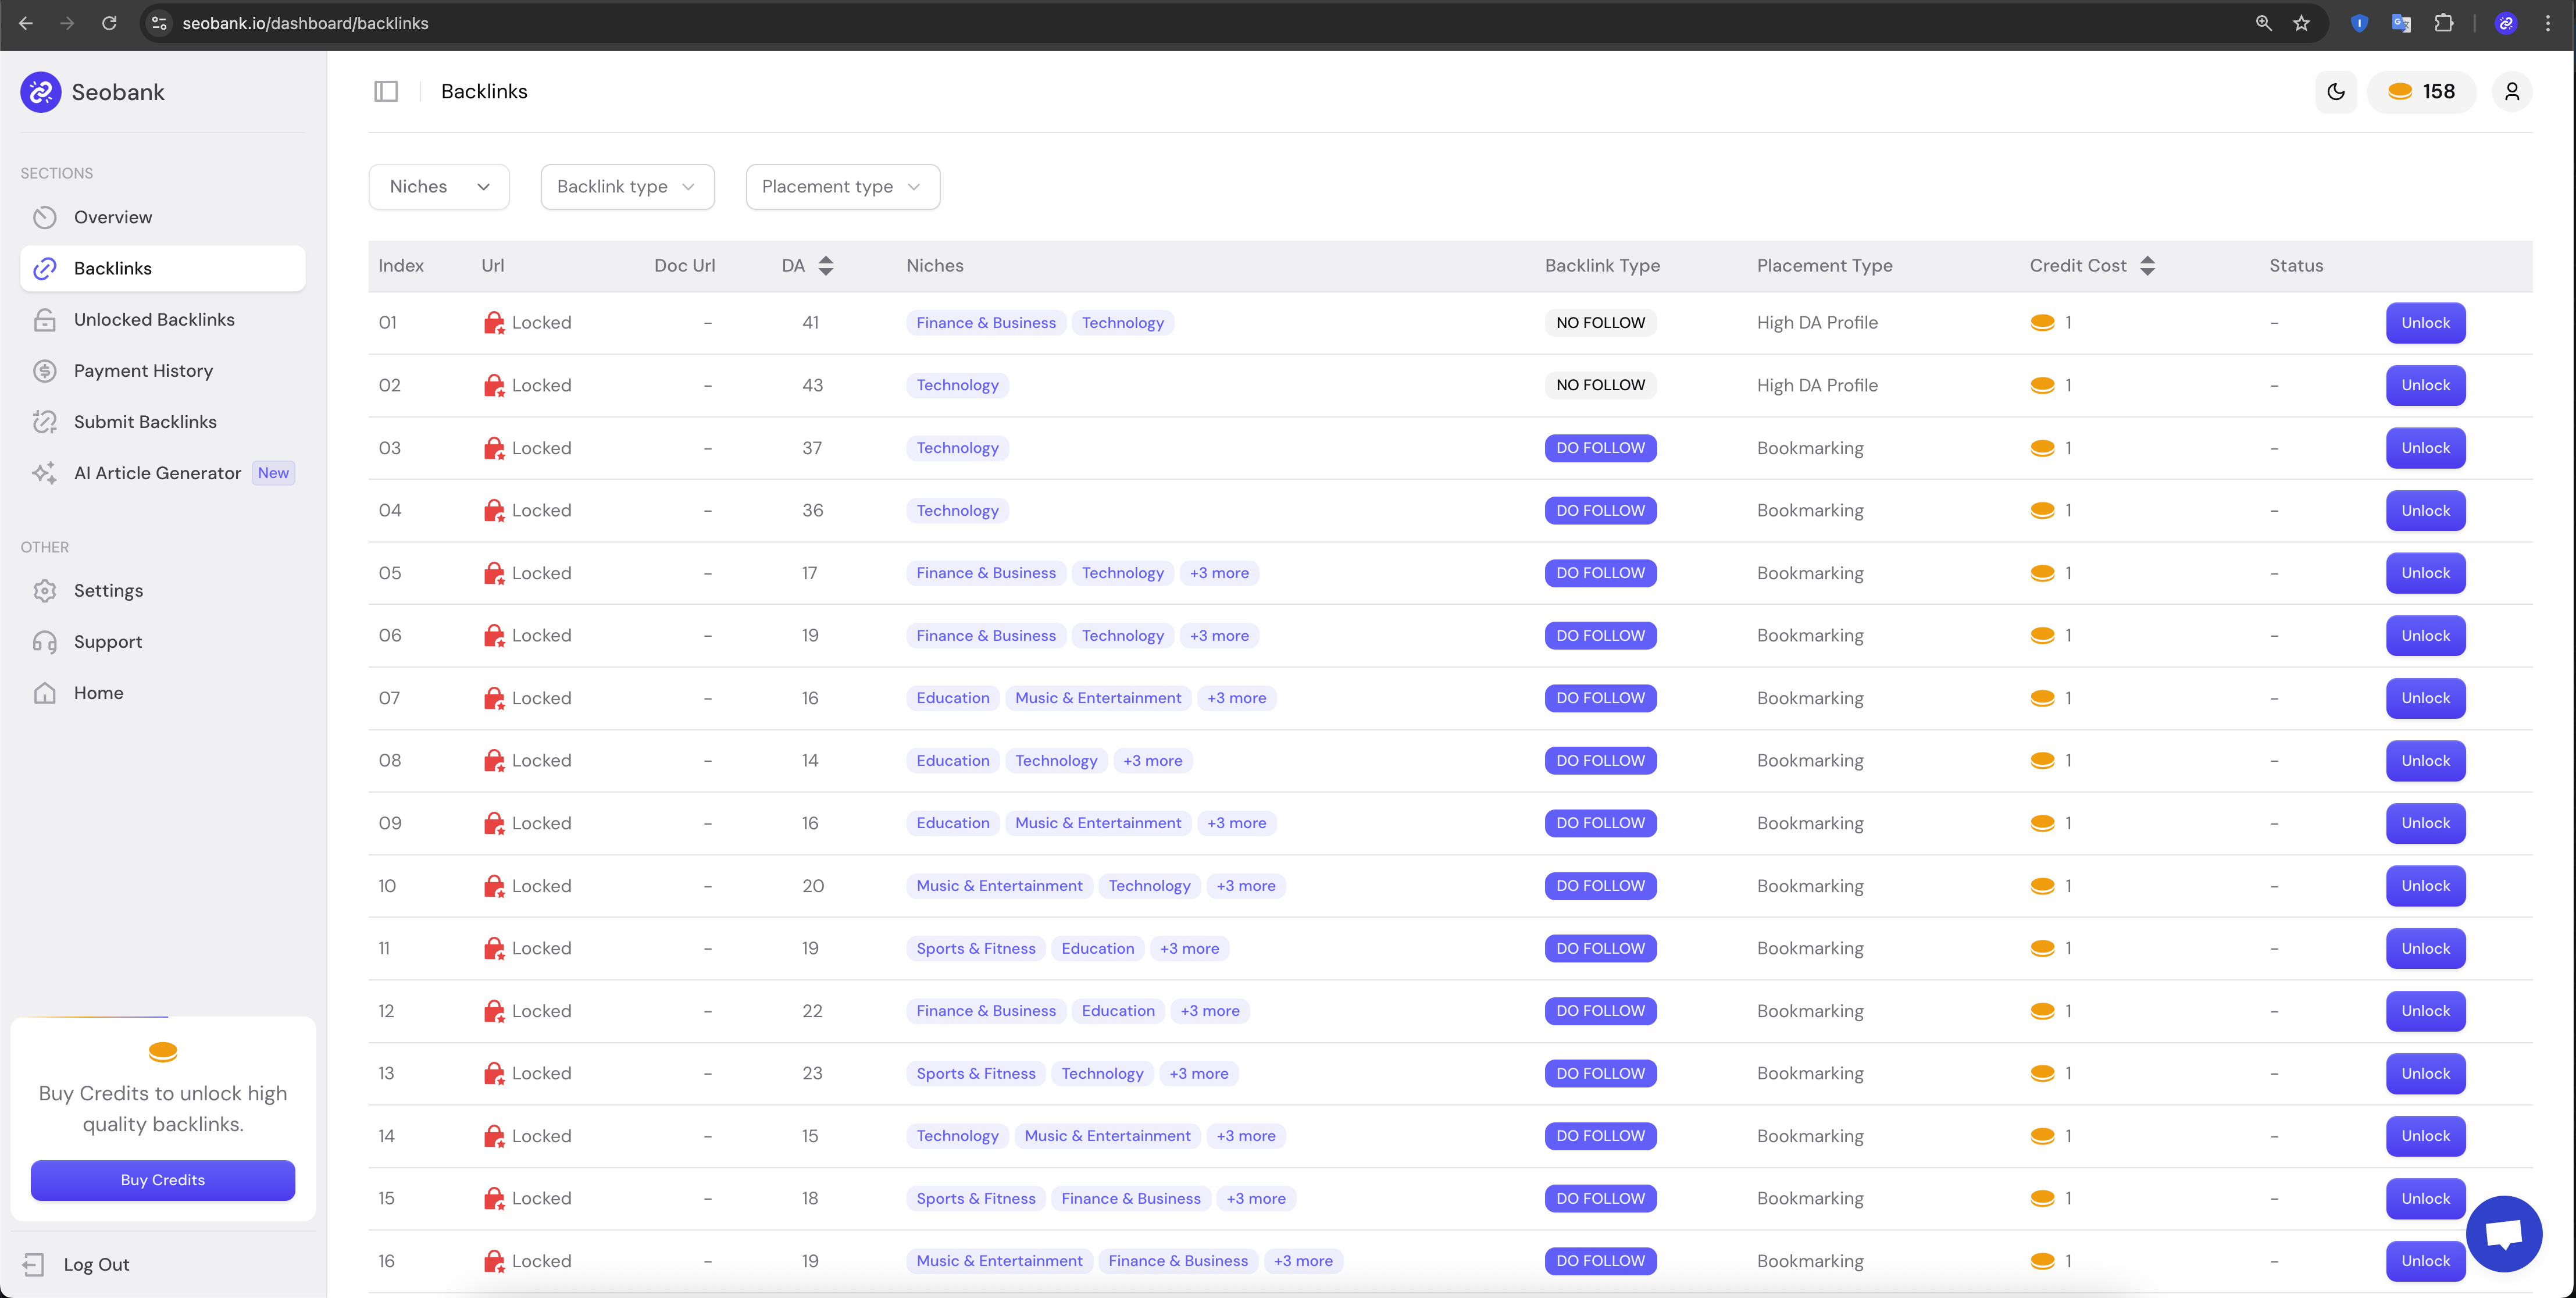Toggle the sidebar panel icon

386,91
